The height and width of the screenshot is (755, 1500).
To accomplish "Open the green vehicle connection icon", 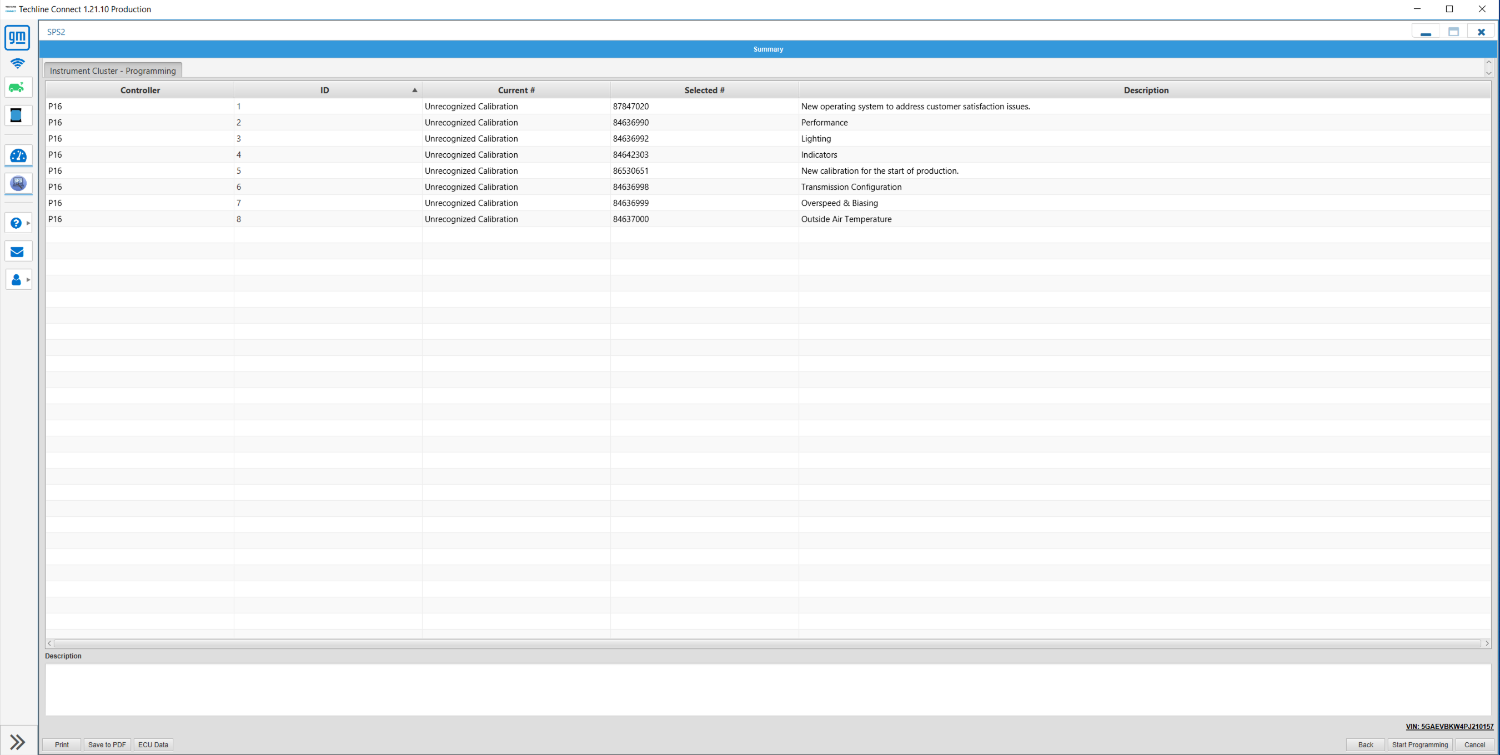I will [x=17, y=87].
